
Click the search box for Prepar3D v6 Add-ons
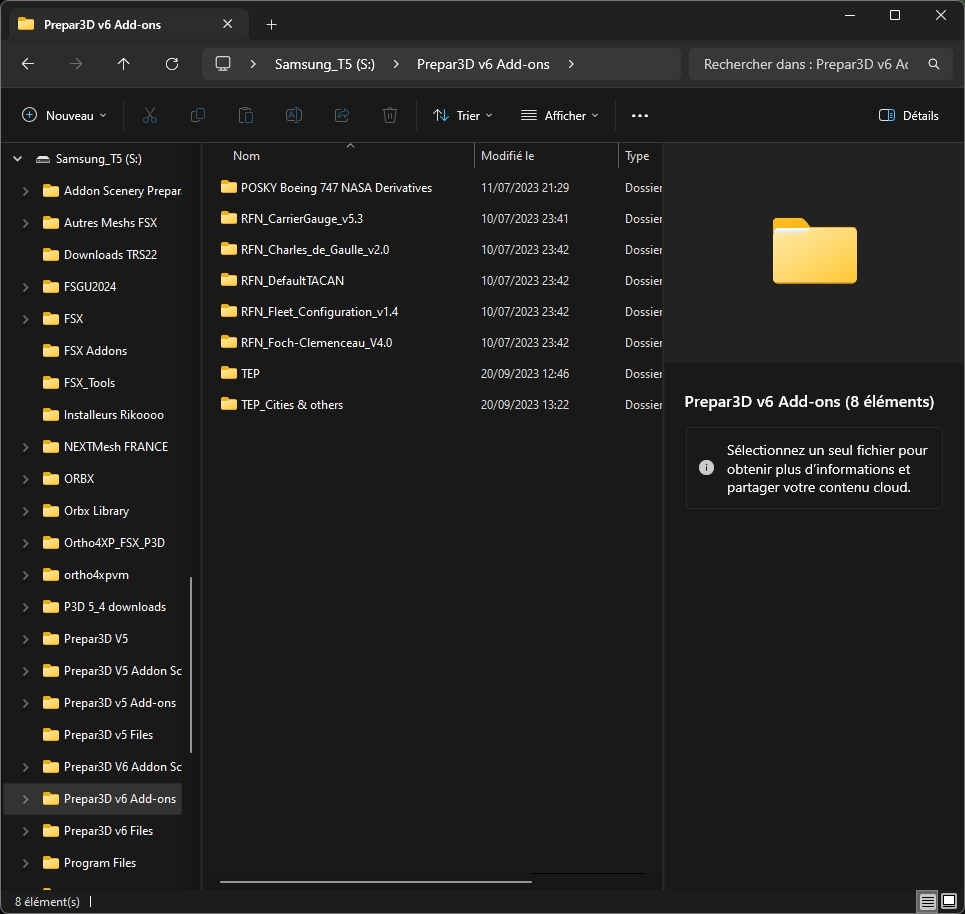pyautogui.click(x=806, y=64)
